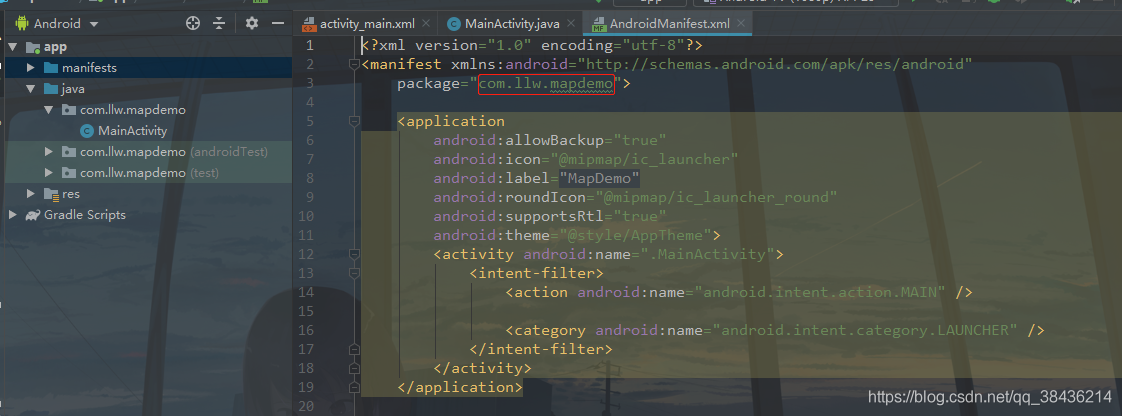This screenshot has width=1122, height=416.
Task: Close the activity_main.xml tab
Action: point(427,23)
